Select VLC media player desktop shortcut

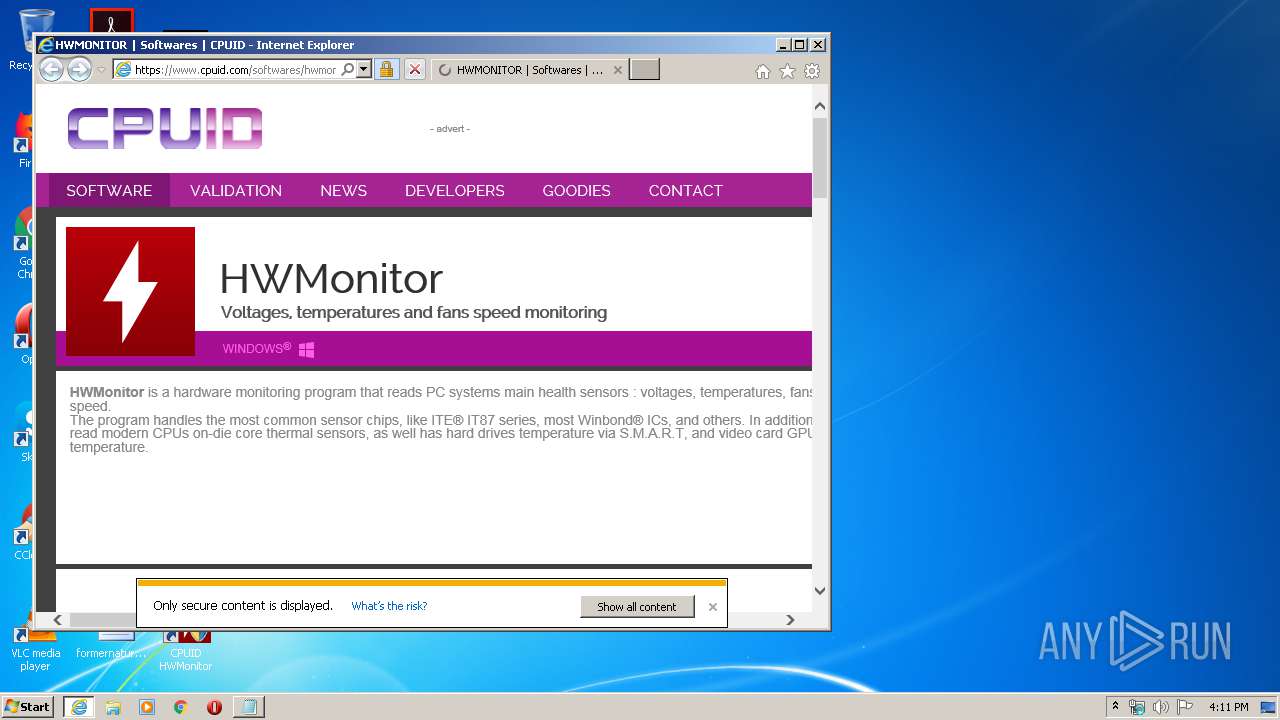[x=36, y=651]
